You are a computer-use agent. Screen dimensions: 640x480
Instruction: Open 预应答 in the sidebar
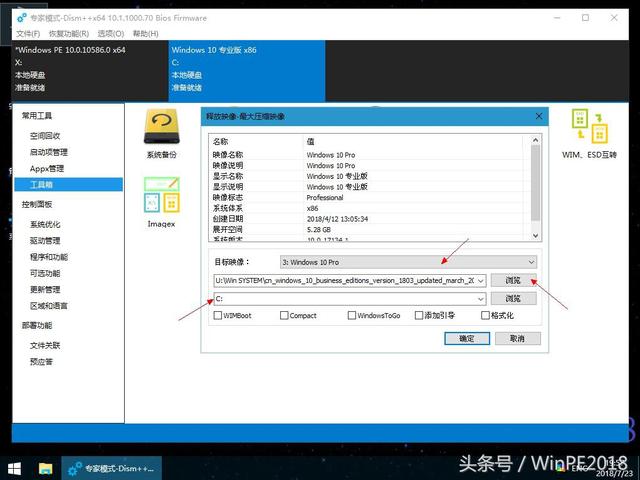tap(41, 362)
